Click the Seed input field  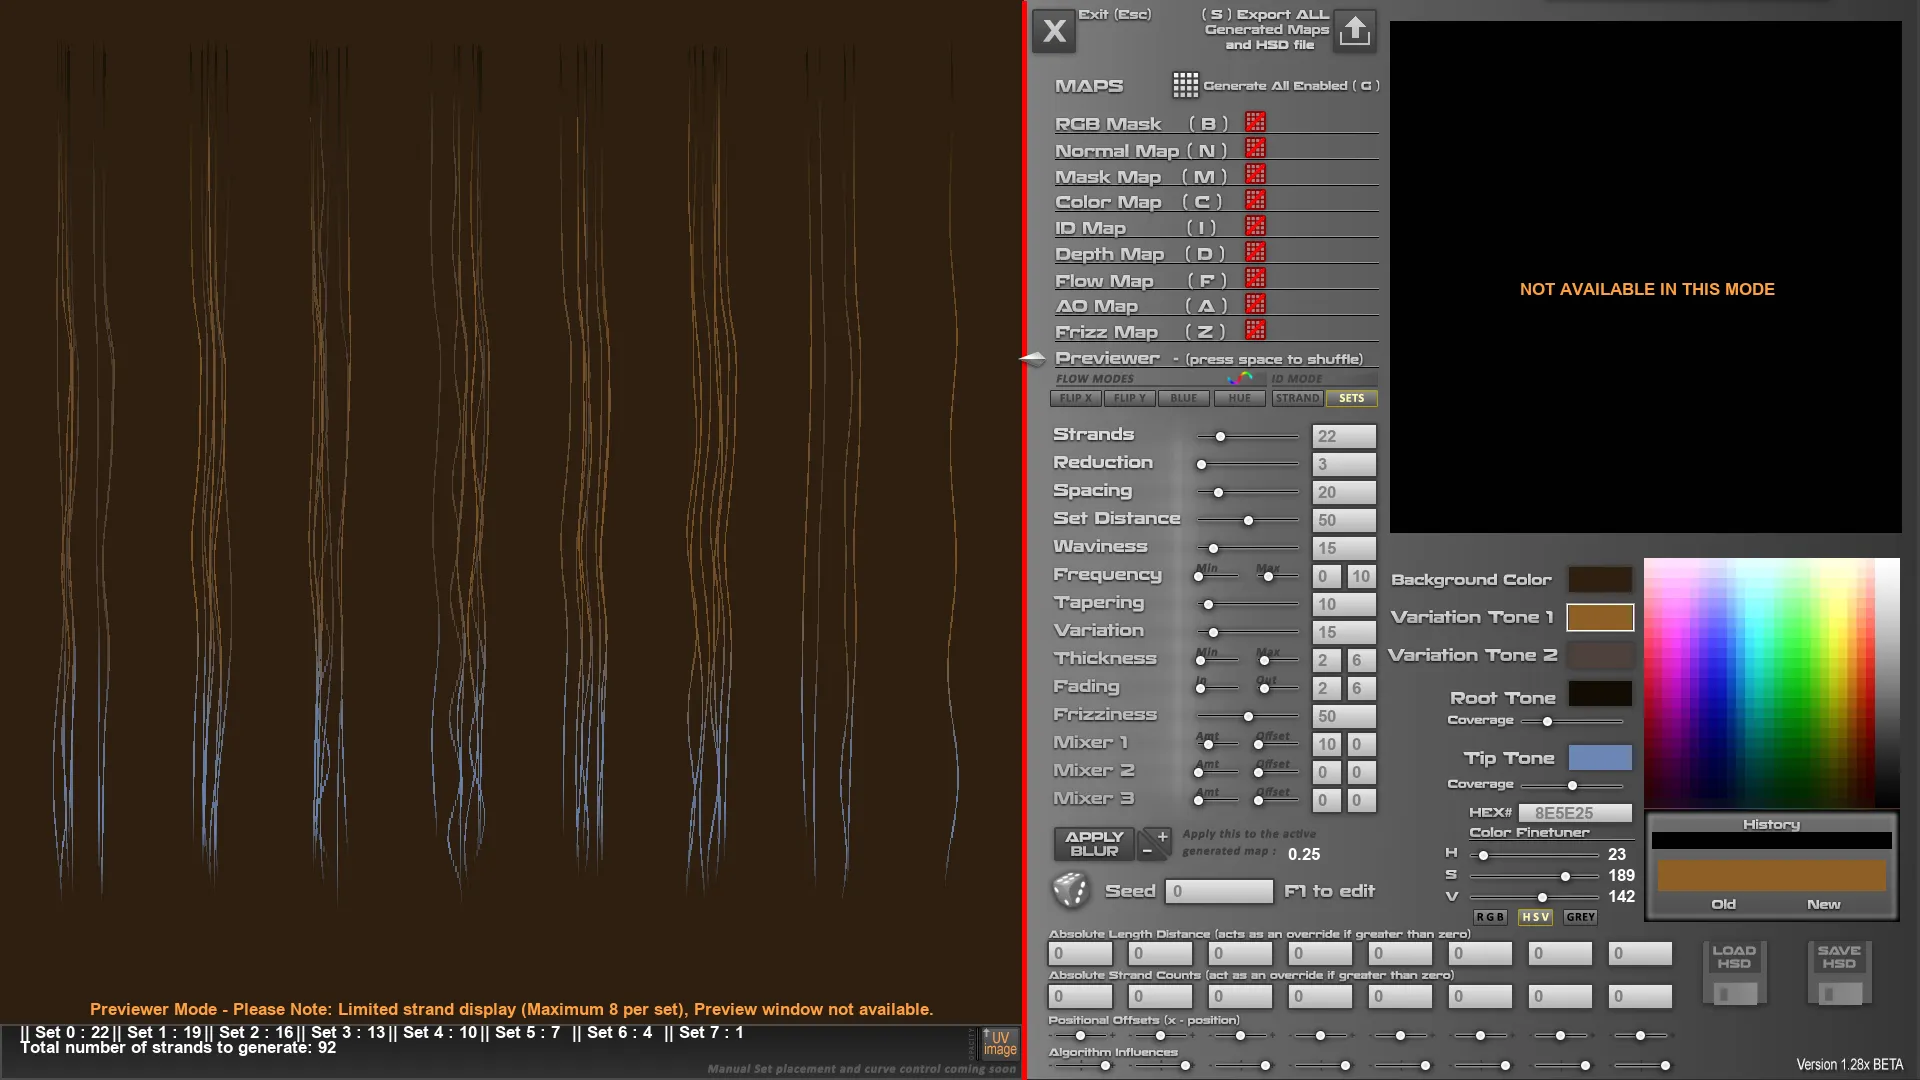point(1218,891)
